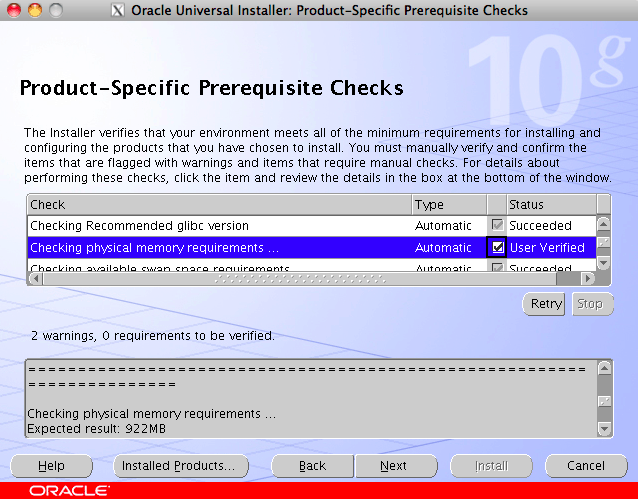The height and width of the screenshot is (499, 638).
Task: Toggle the physical memory requirements checkbox
Action: [x=497, y=247]
